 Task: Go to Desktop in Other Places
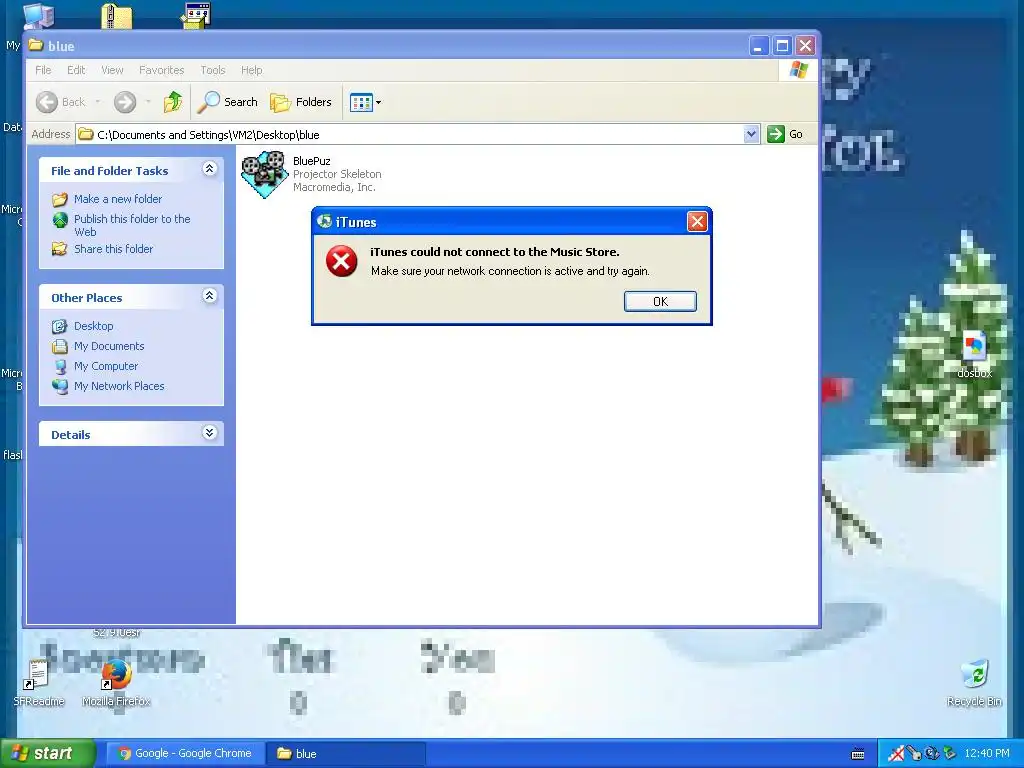(x=93, y=326)
